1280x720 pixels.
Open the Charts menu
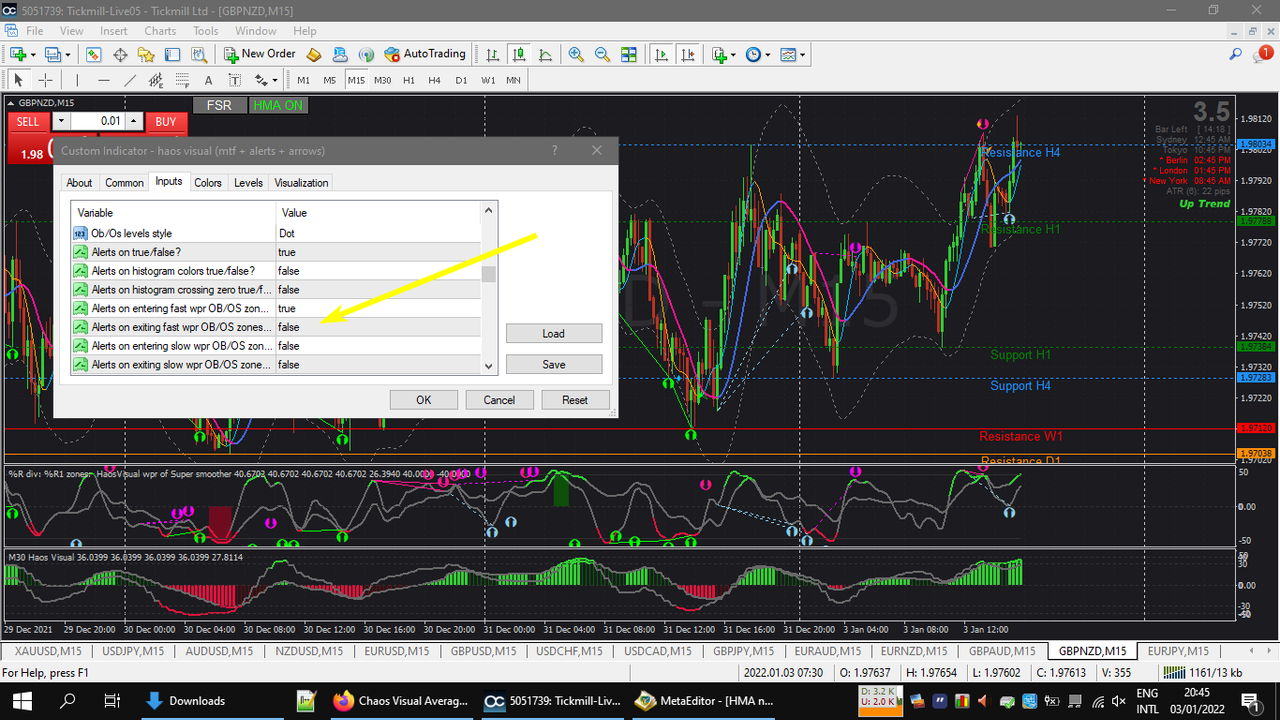pyautogui.click(x=160, y=31)
